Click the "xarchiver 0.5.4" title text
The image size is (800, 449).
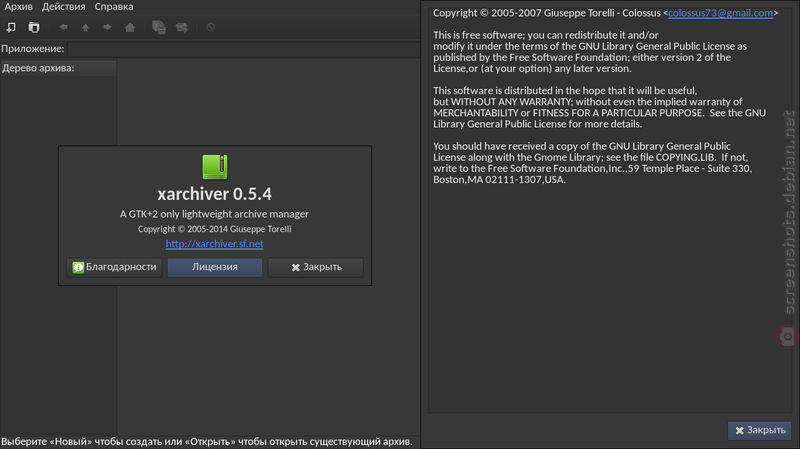pos(214,194)
